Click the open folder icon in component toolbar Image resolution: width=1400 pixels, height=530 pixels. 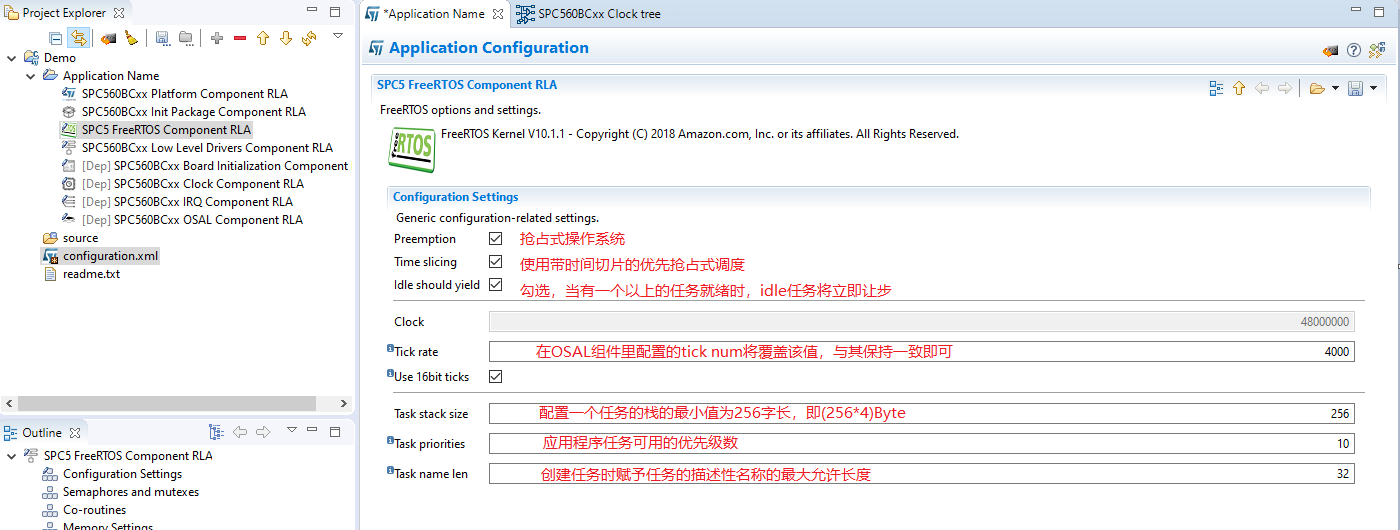tap(1317, 88)
